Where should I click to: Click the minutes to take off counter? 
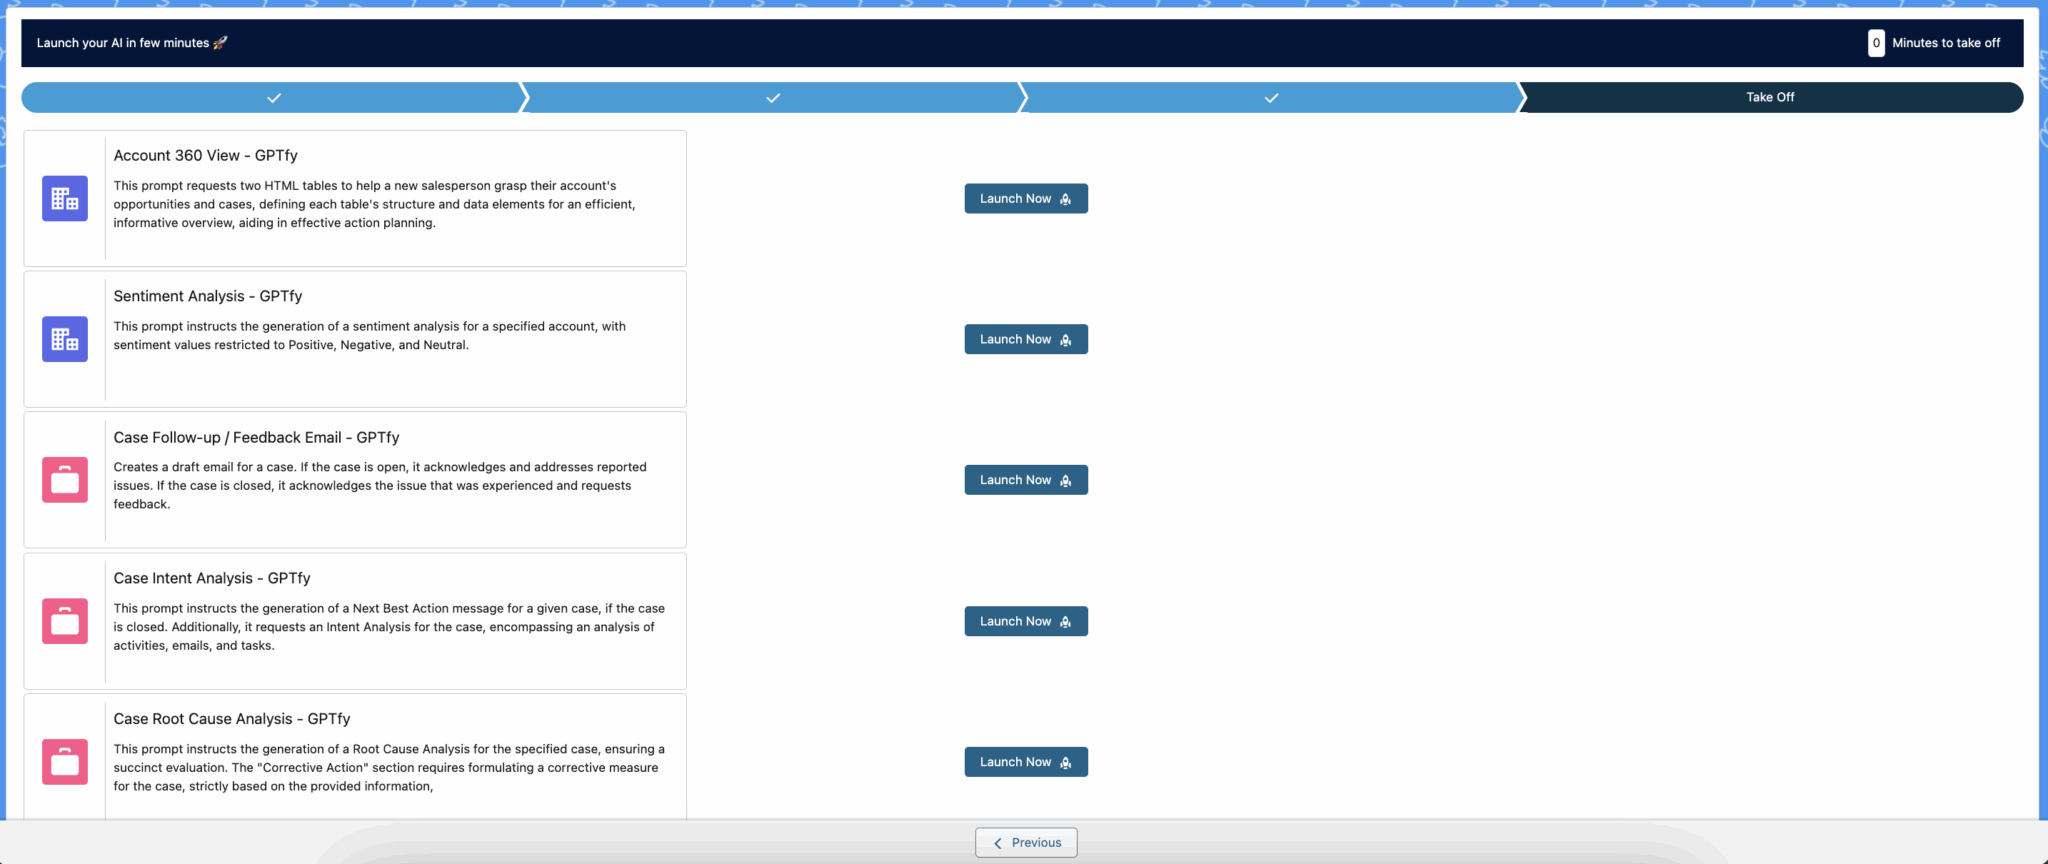pos(1876,43)
